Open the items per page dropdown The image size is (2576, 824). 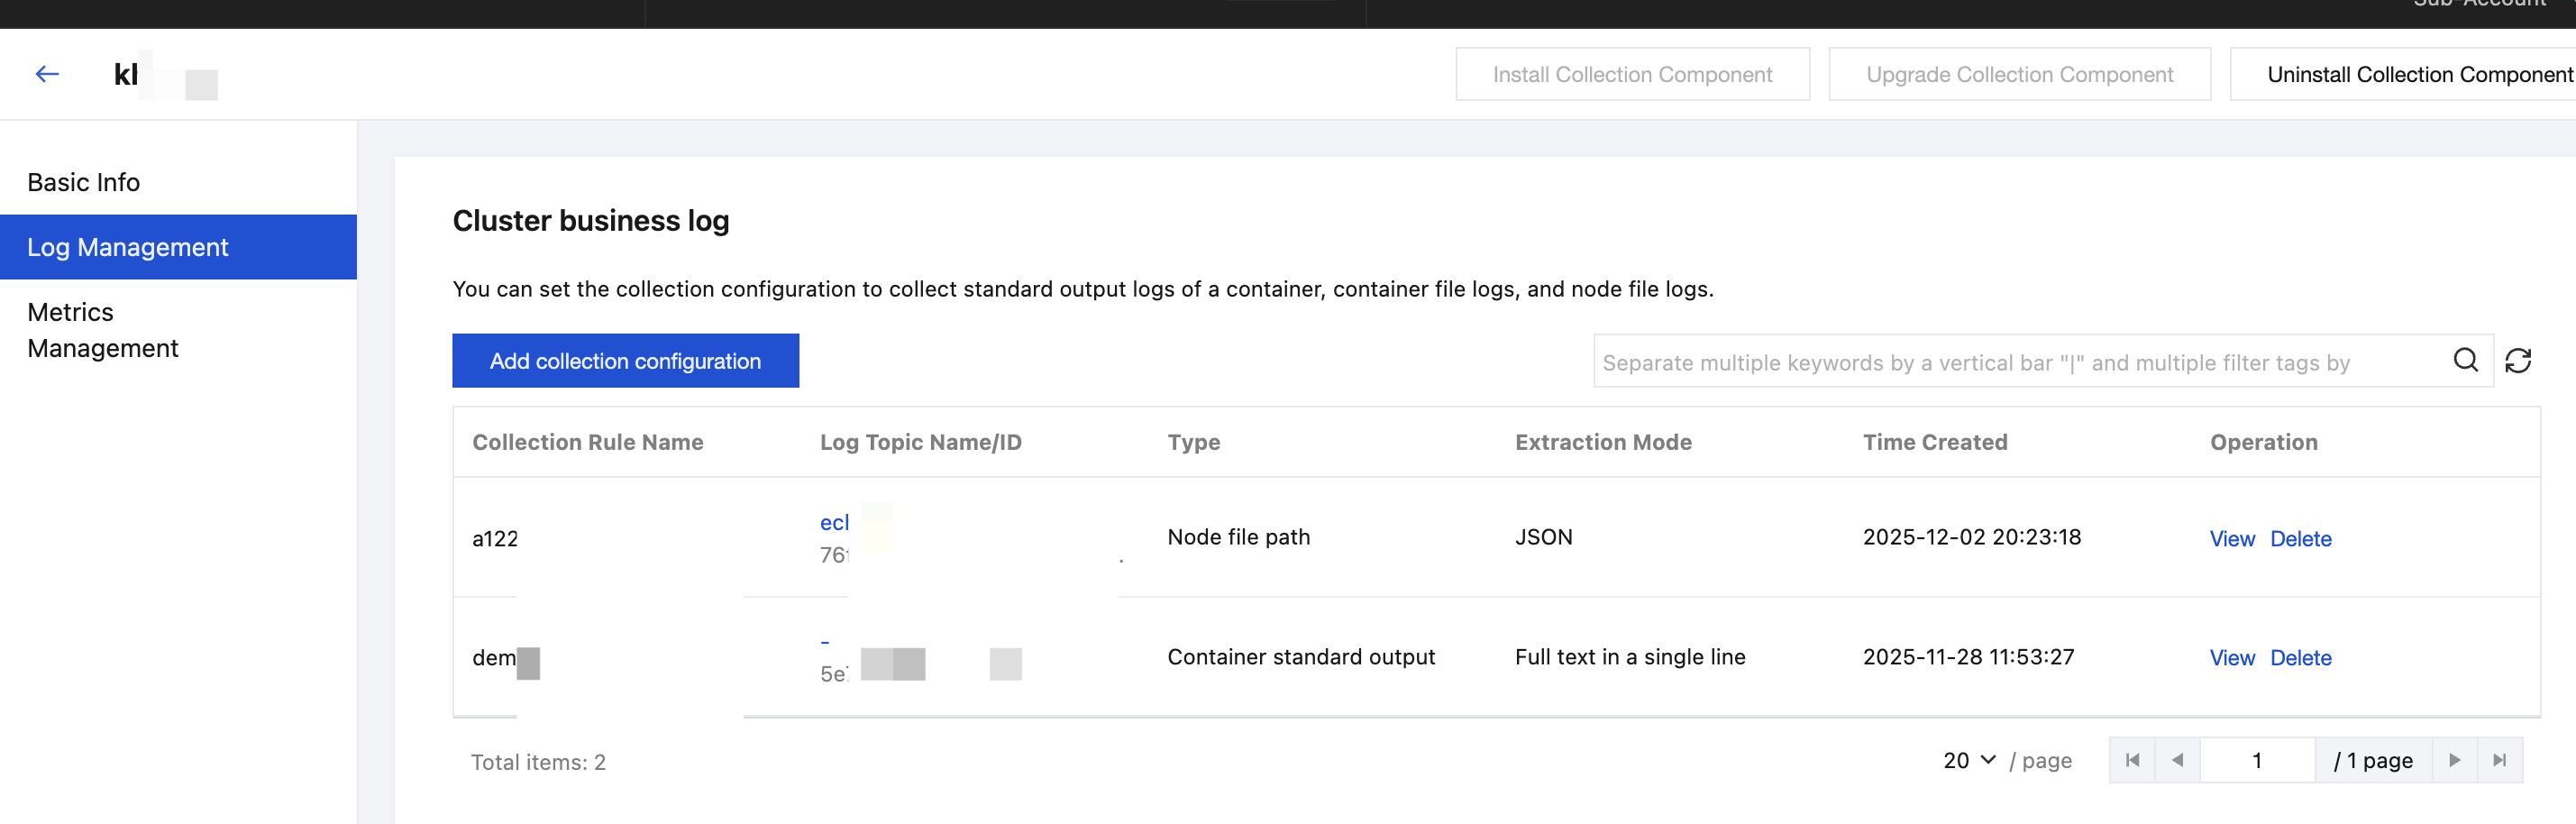pyautogui.click(x=1969, y=760)
